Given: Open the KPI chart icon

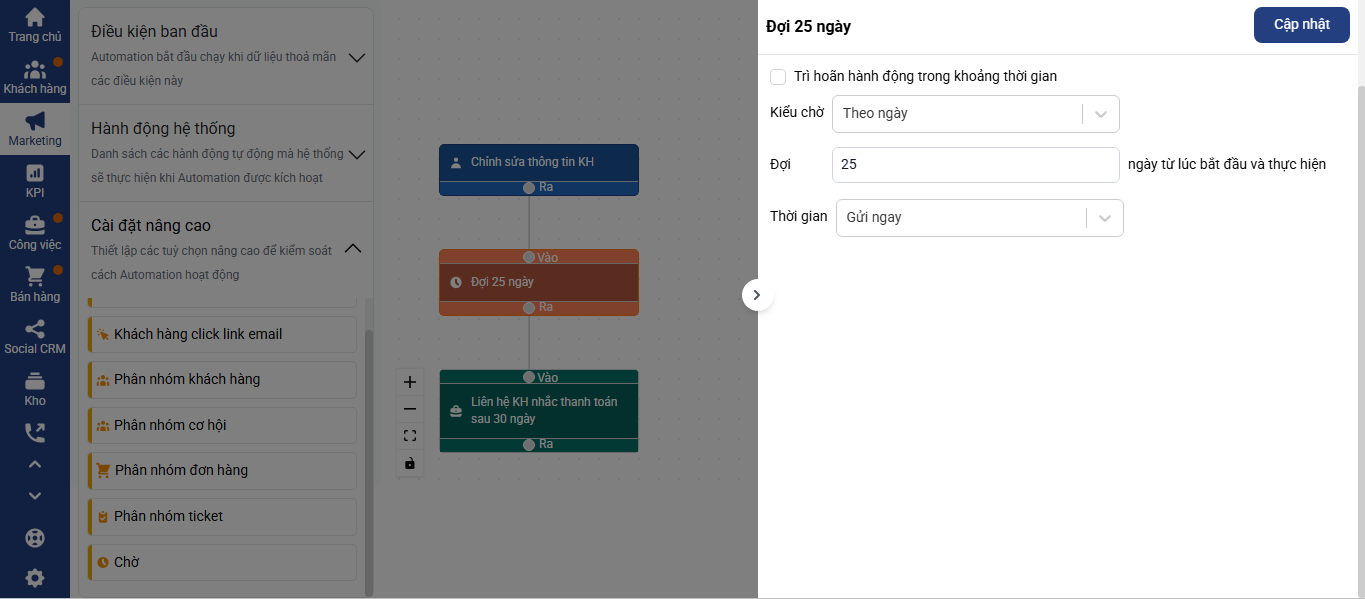Looking at the screenshot, I should click(x=34, y=173).
